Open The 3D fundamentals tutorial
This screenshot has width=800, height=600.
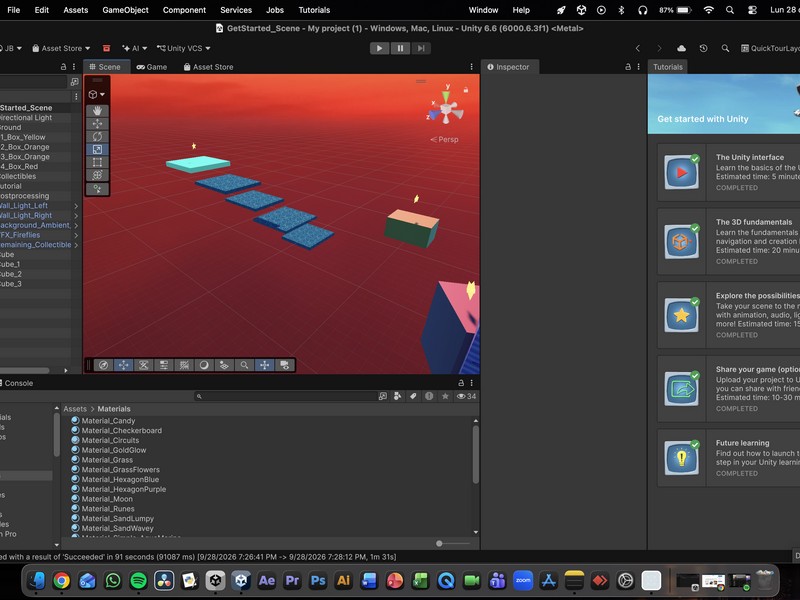(729, 241)
